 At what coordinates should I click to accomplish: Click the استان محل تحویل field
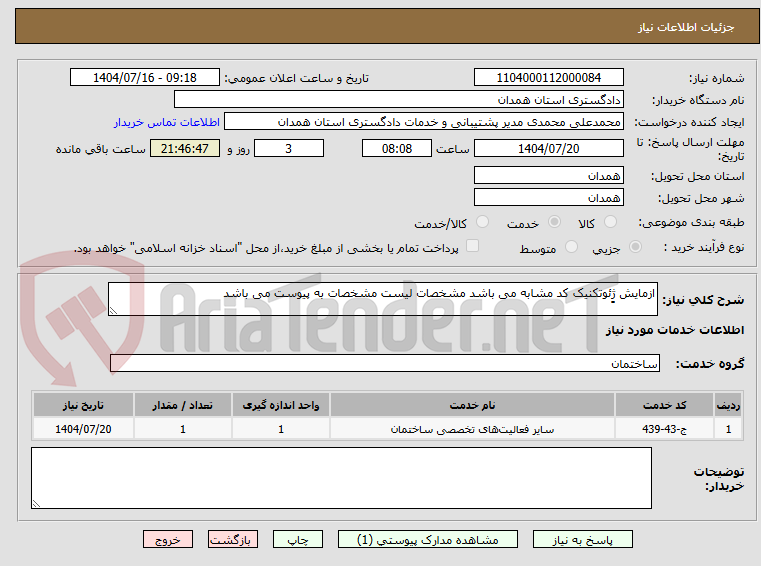[548, 175]
